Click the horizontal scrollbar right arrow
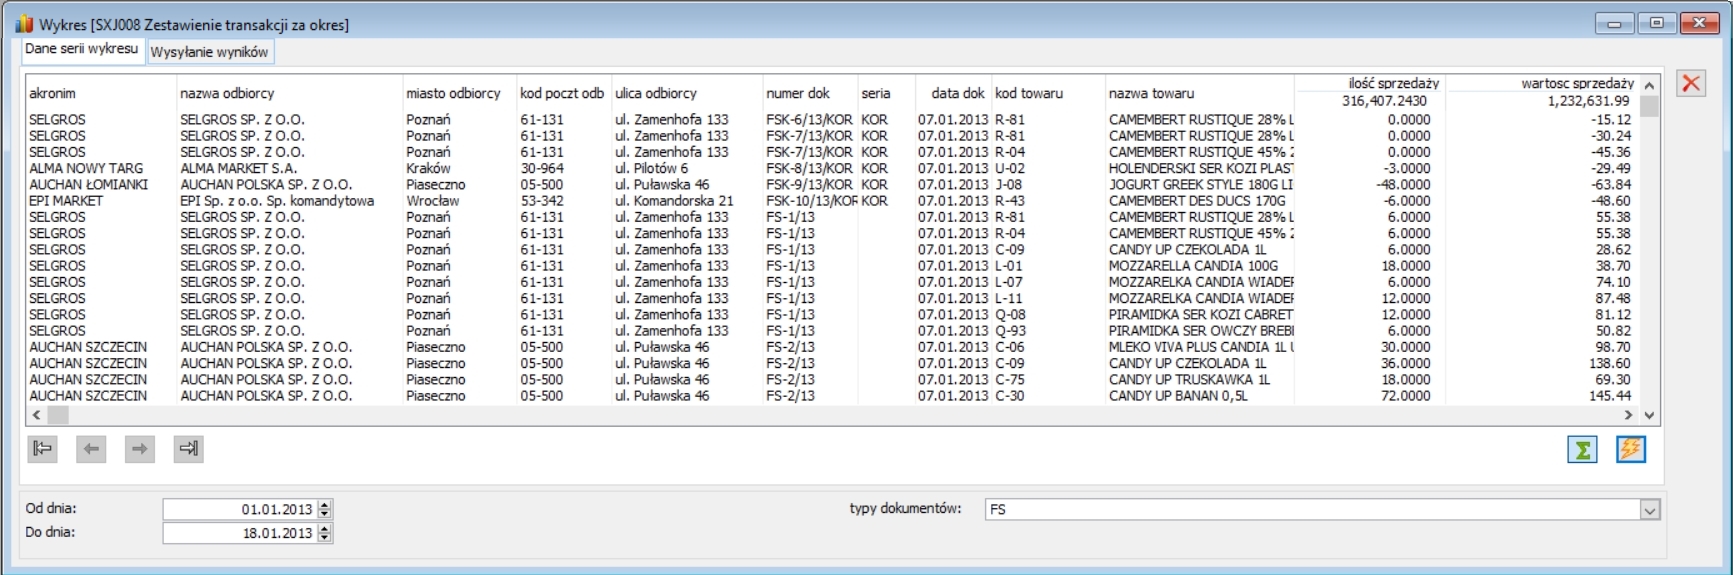Viewport: 1733px width, 575px height. tap(1628, 415)
